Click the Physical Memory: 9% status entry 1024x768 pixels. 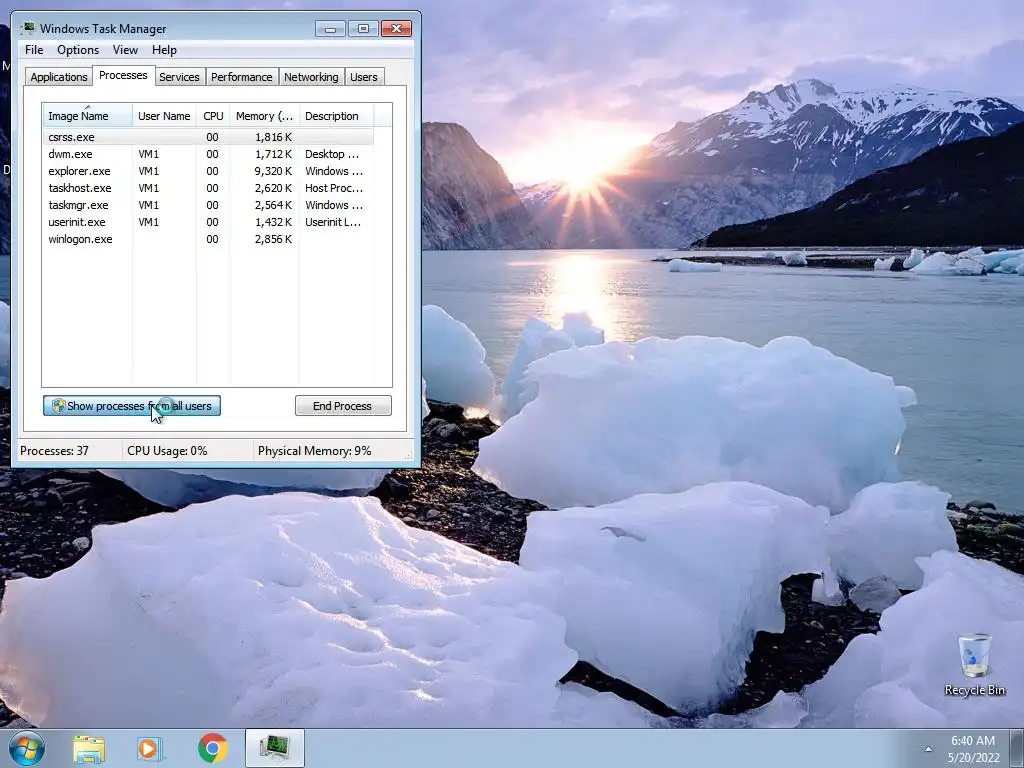click(314, 451)
